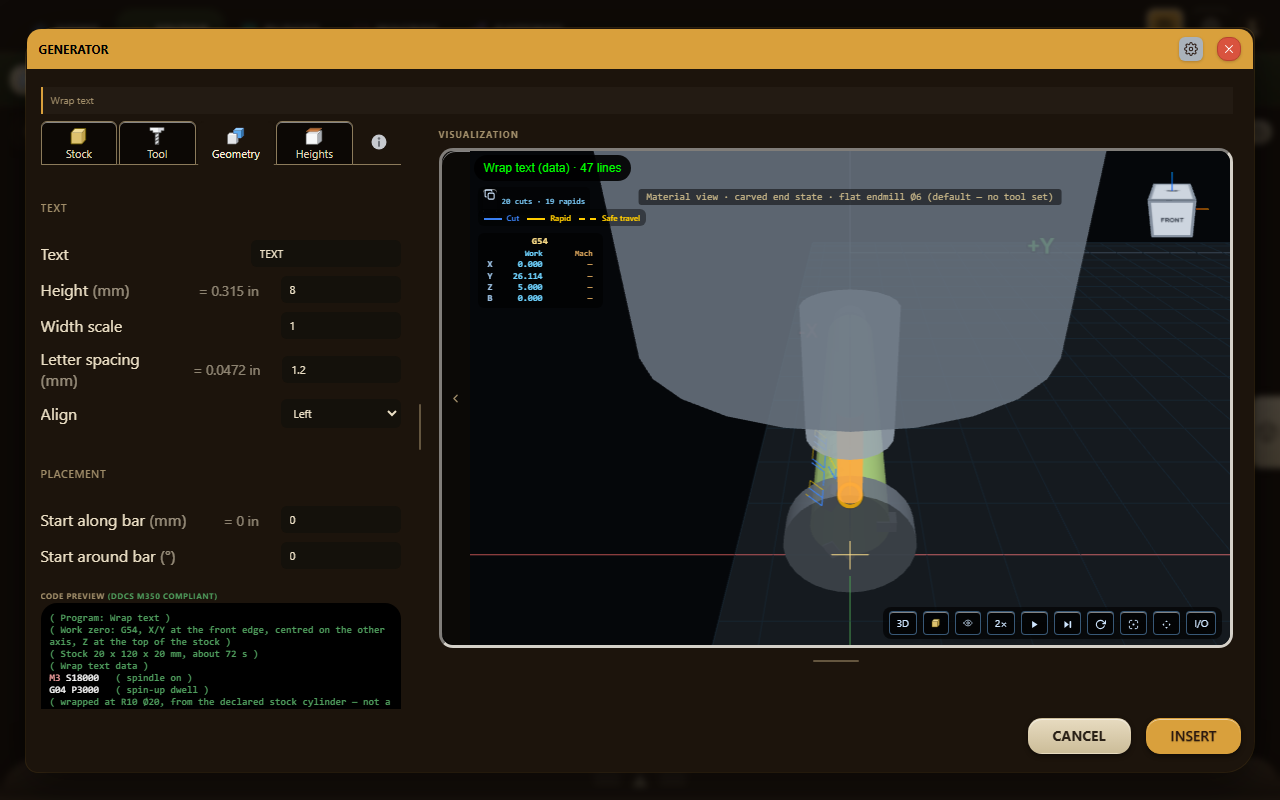Change 2x playback speed

[1001, 623]
